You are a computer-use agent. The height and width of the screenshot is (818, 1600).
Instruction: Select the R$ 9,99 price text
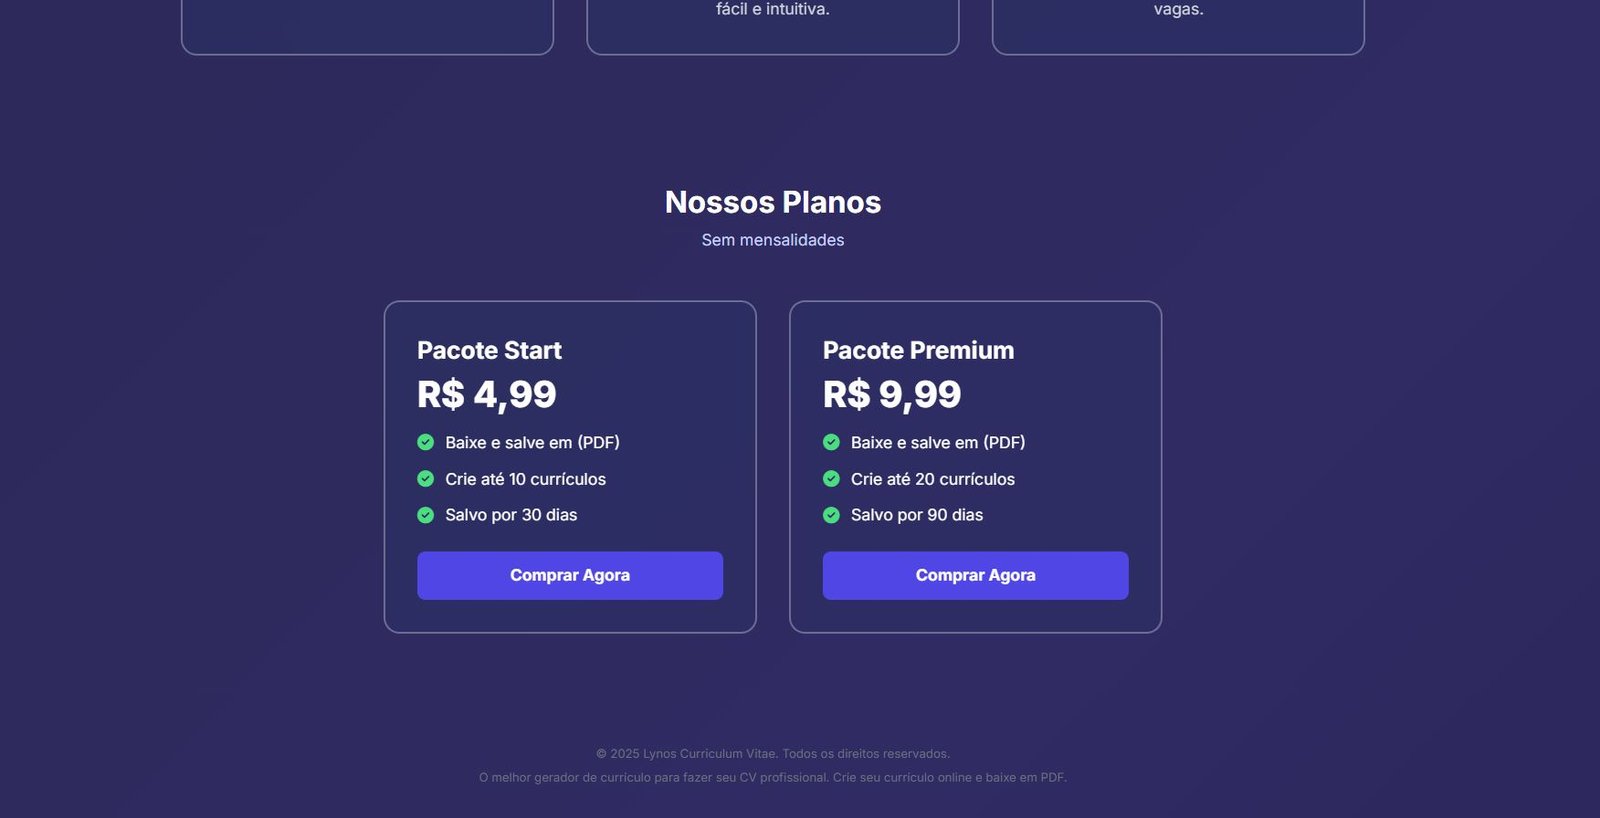(892, 394)
